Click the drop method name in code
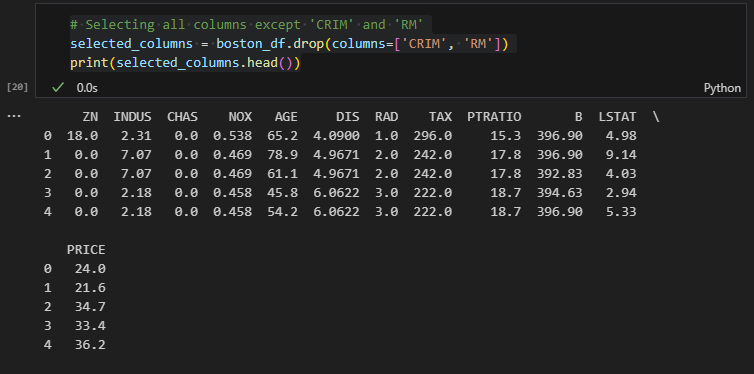The image size is (754, 374). [x=309, y=44]
